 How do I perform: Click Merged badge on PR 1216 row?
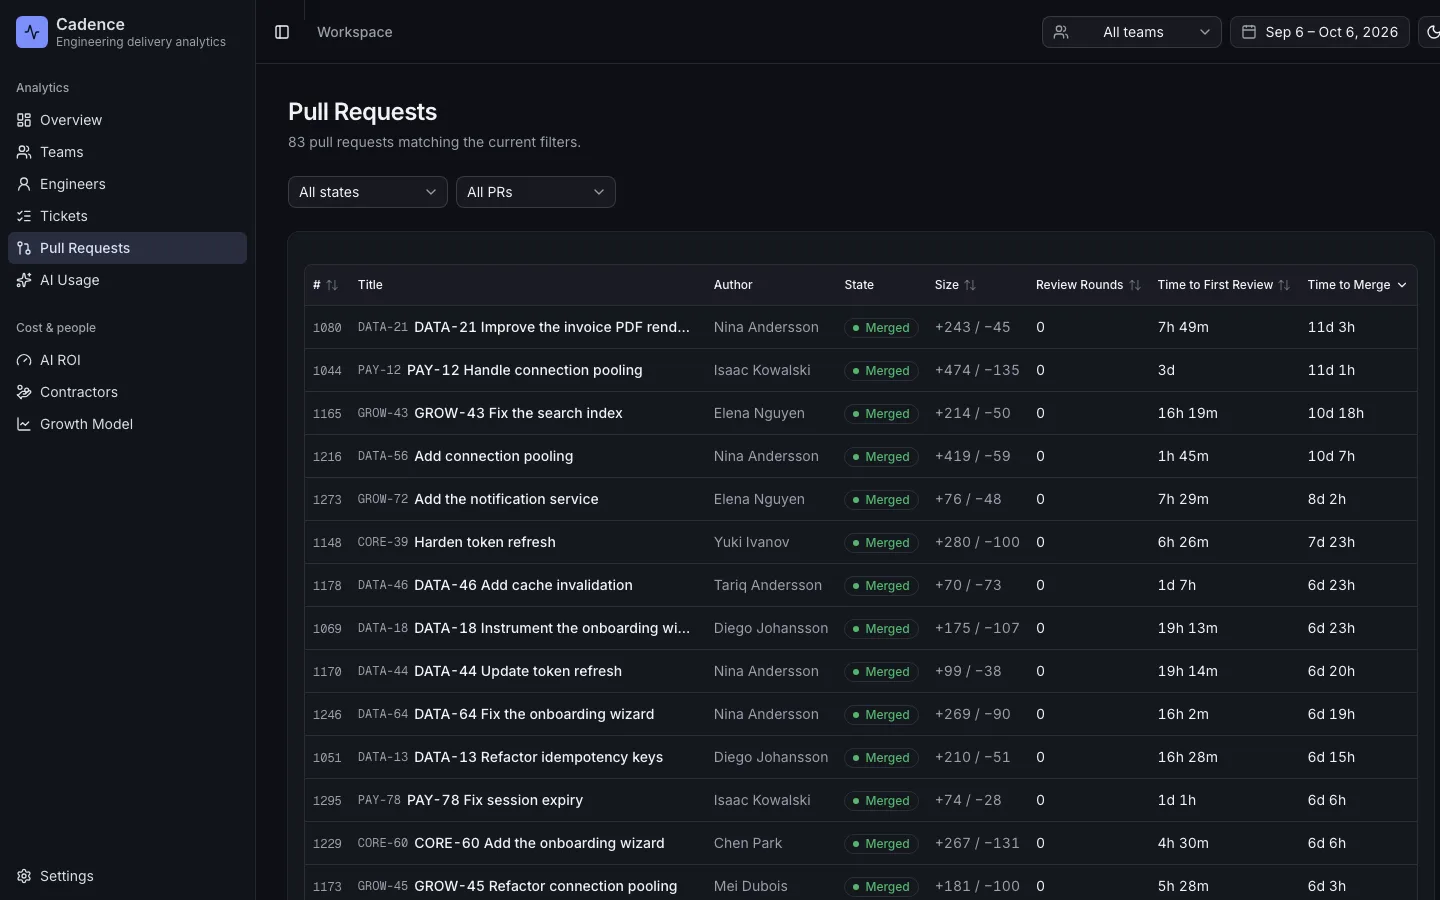(x=881, y=457)
